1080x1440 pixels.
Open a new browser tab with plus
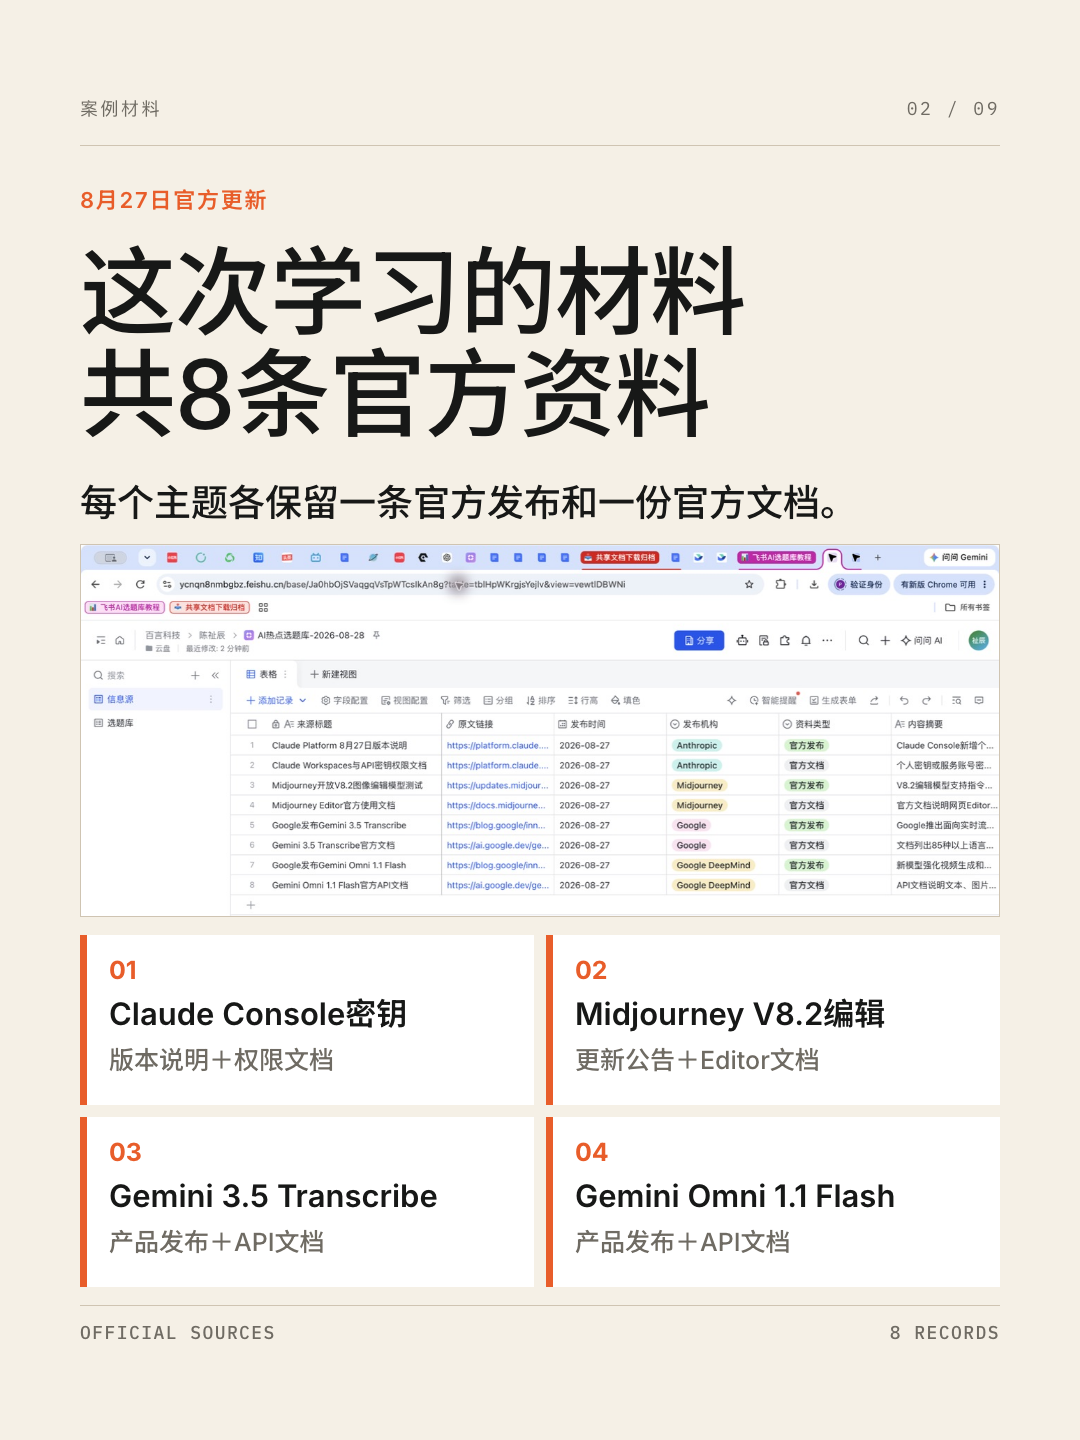(878, 557)
